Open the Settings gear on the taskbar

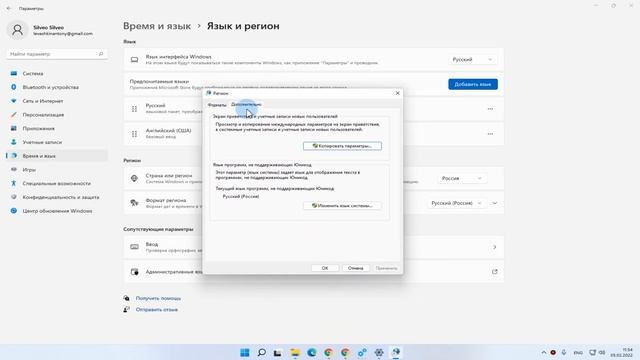379,353
